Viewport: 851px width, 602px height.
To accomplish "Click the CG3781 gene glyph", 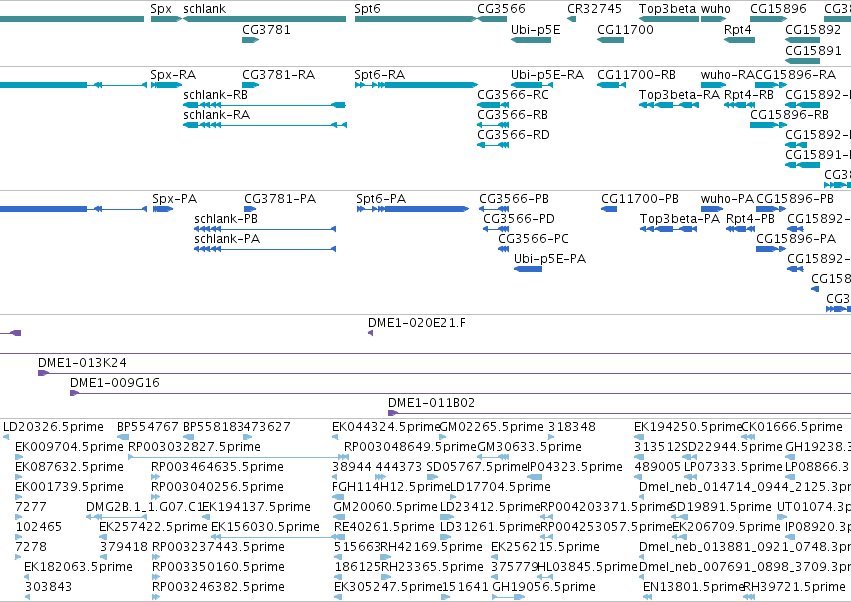I will click(250, 40).
